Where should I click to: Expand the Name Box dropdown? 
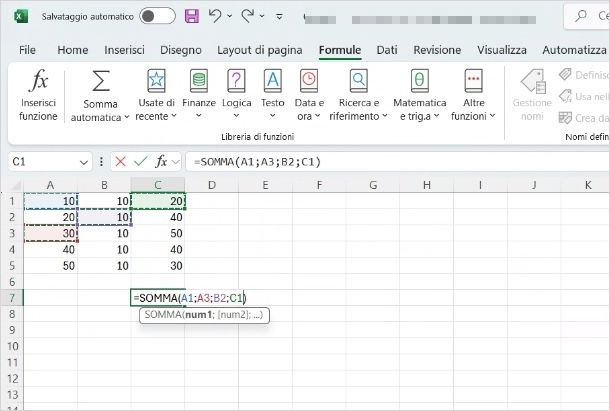[84, 162]
